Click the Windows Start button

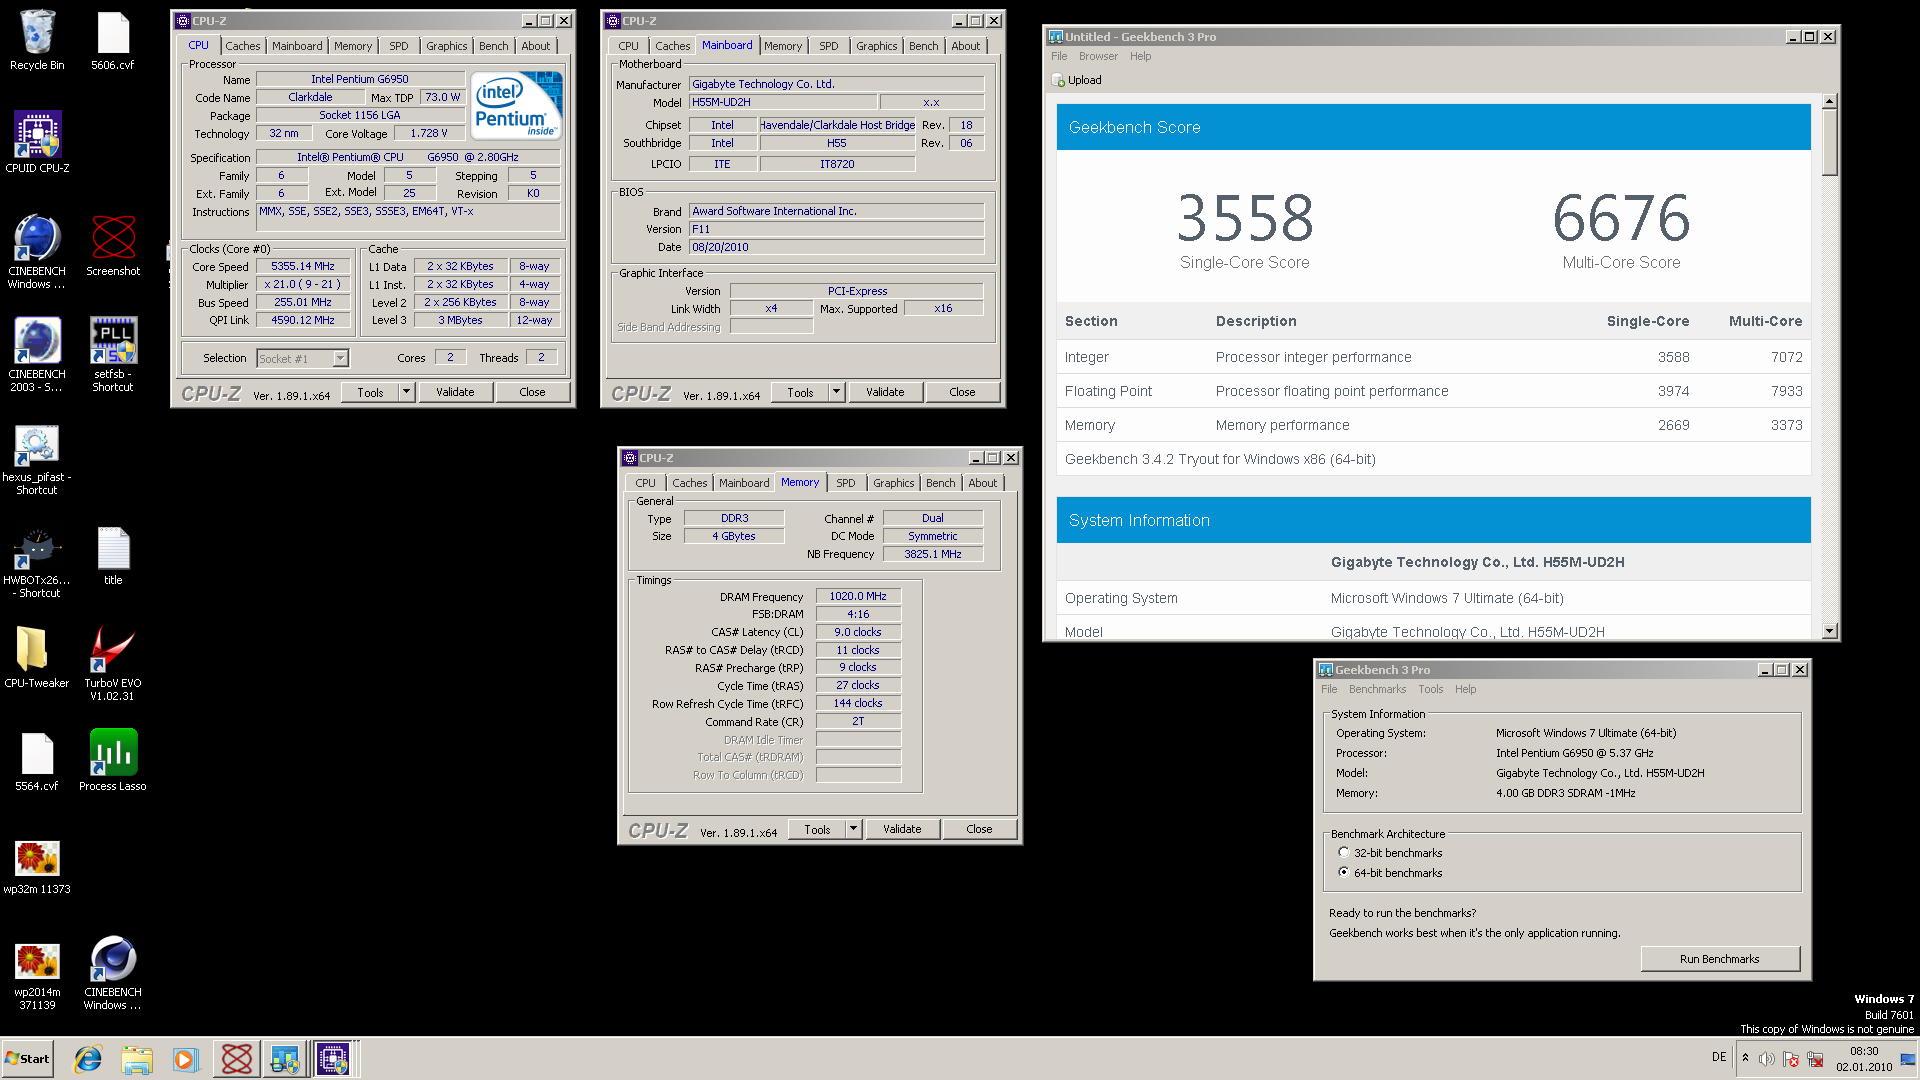pos(27,1059)
